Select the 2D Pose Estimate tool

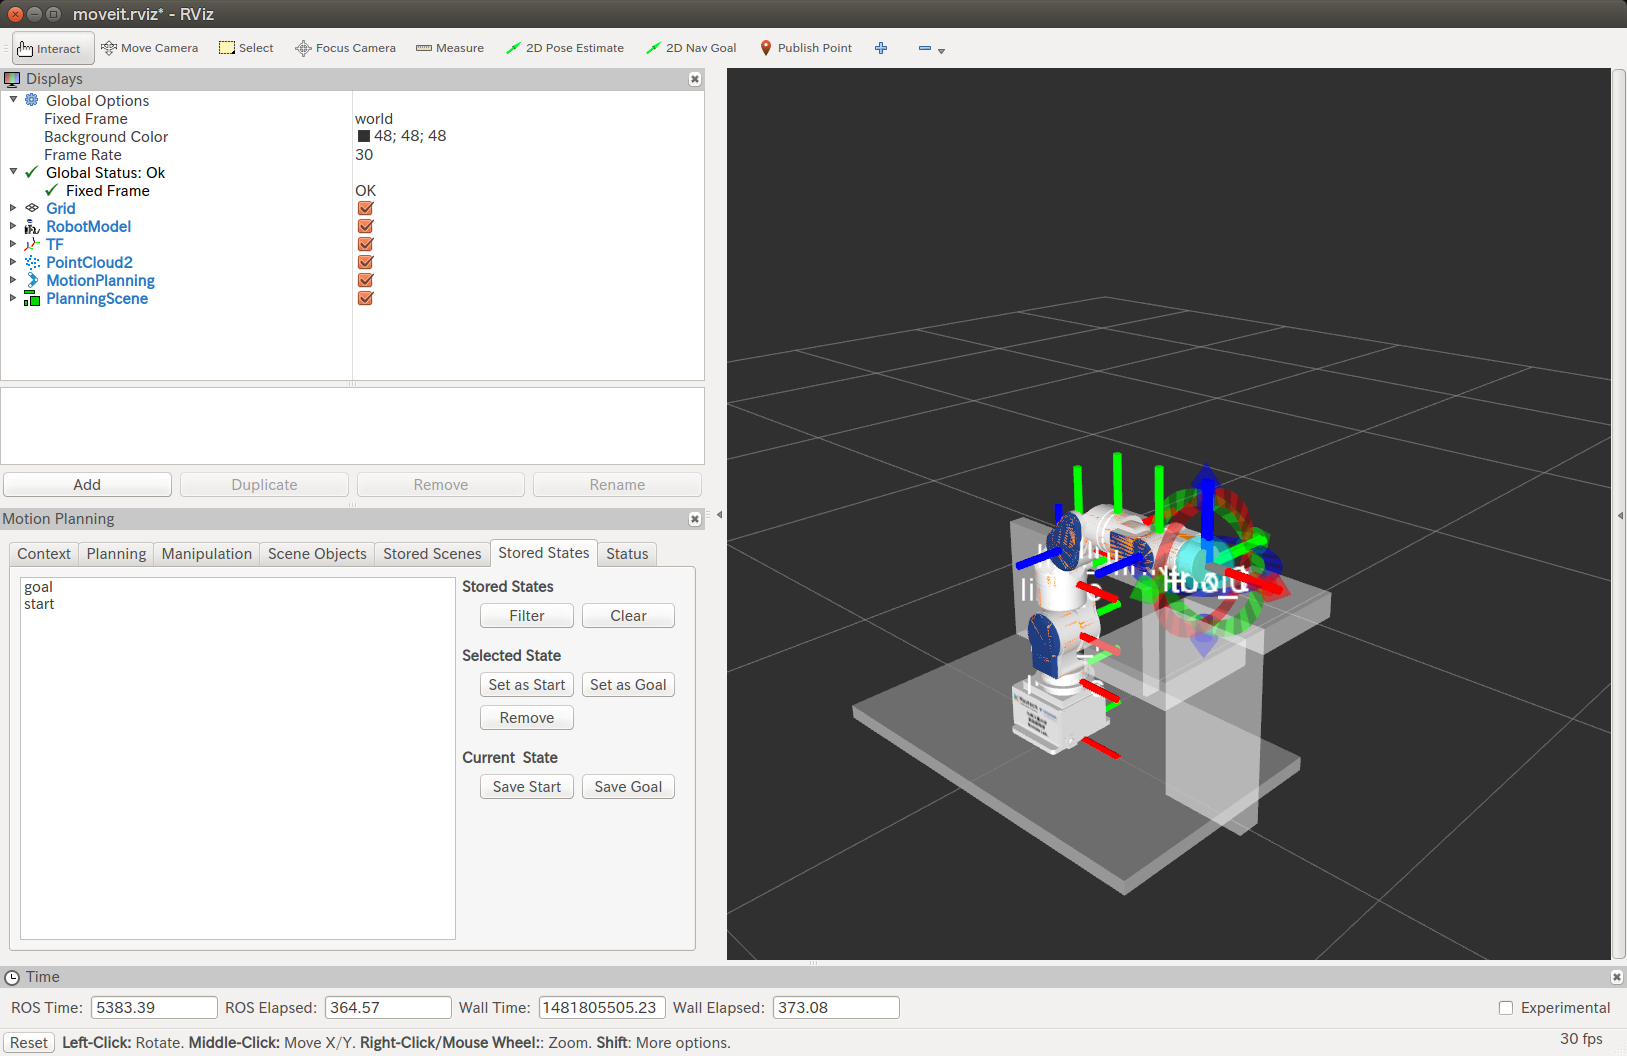point(565,48)
